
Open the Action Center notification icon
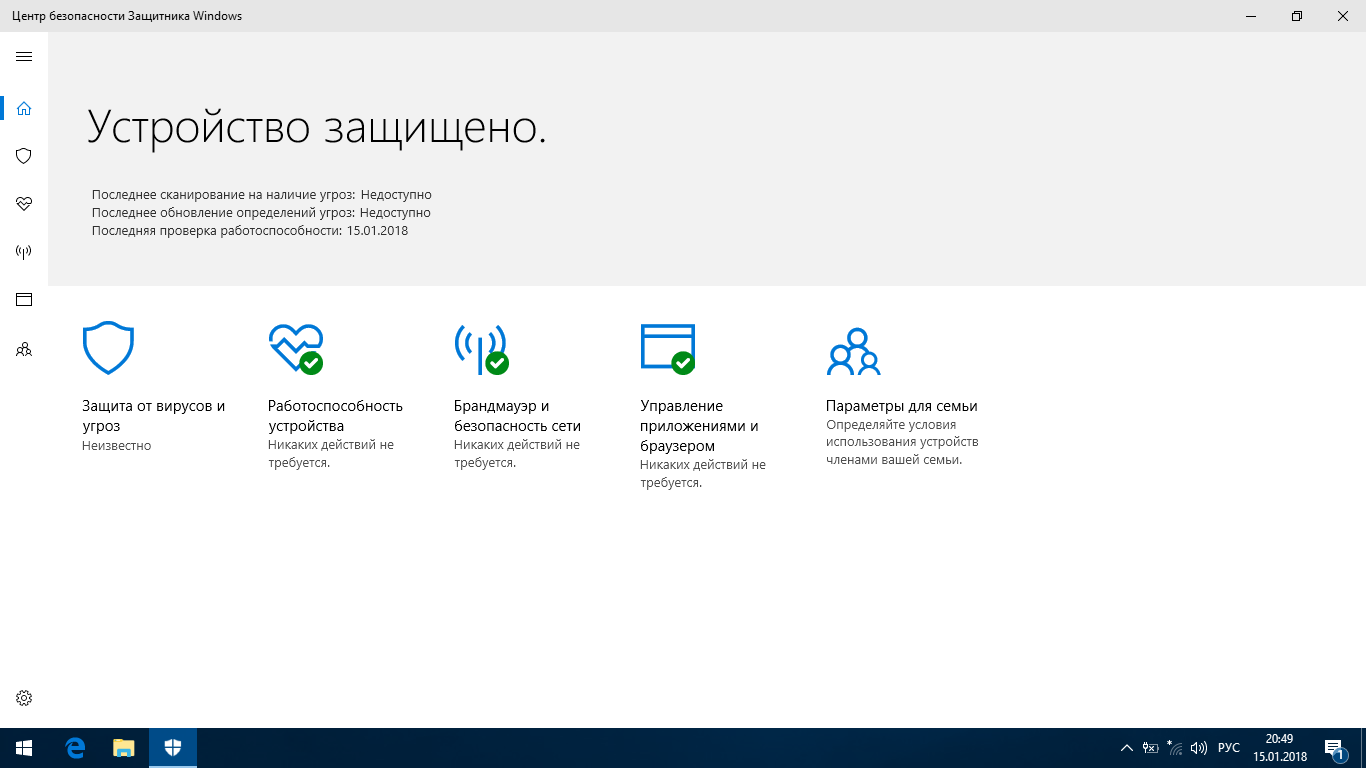pyautogui.click(x=1334, y=748)
